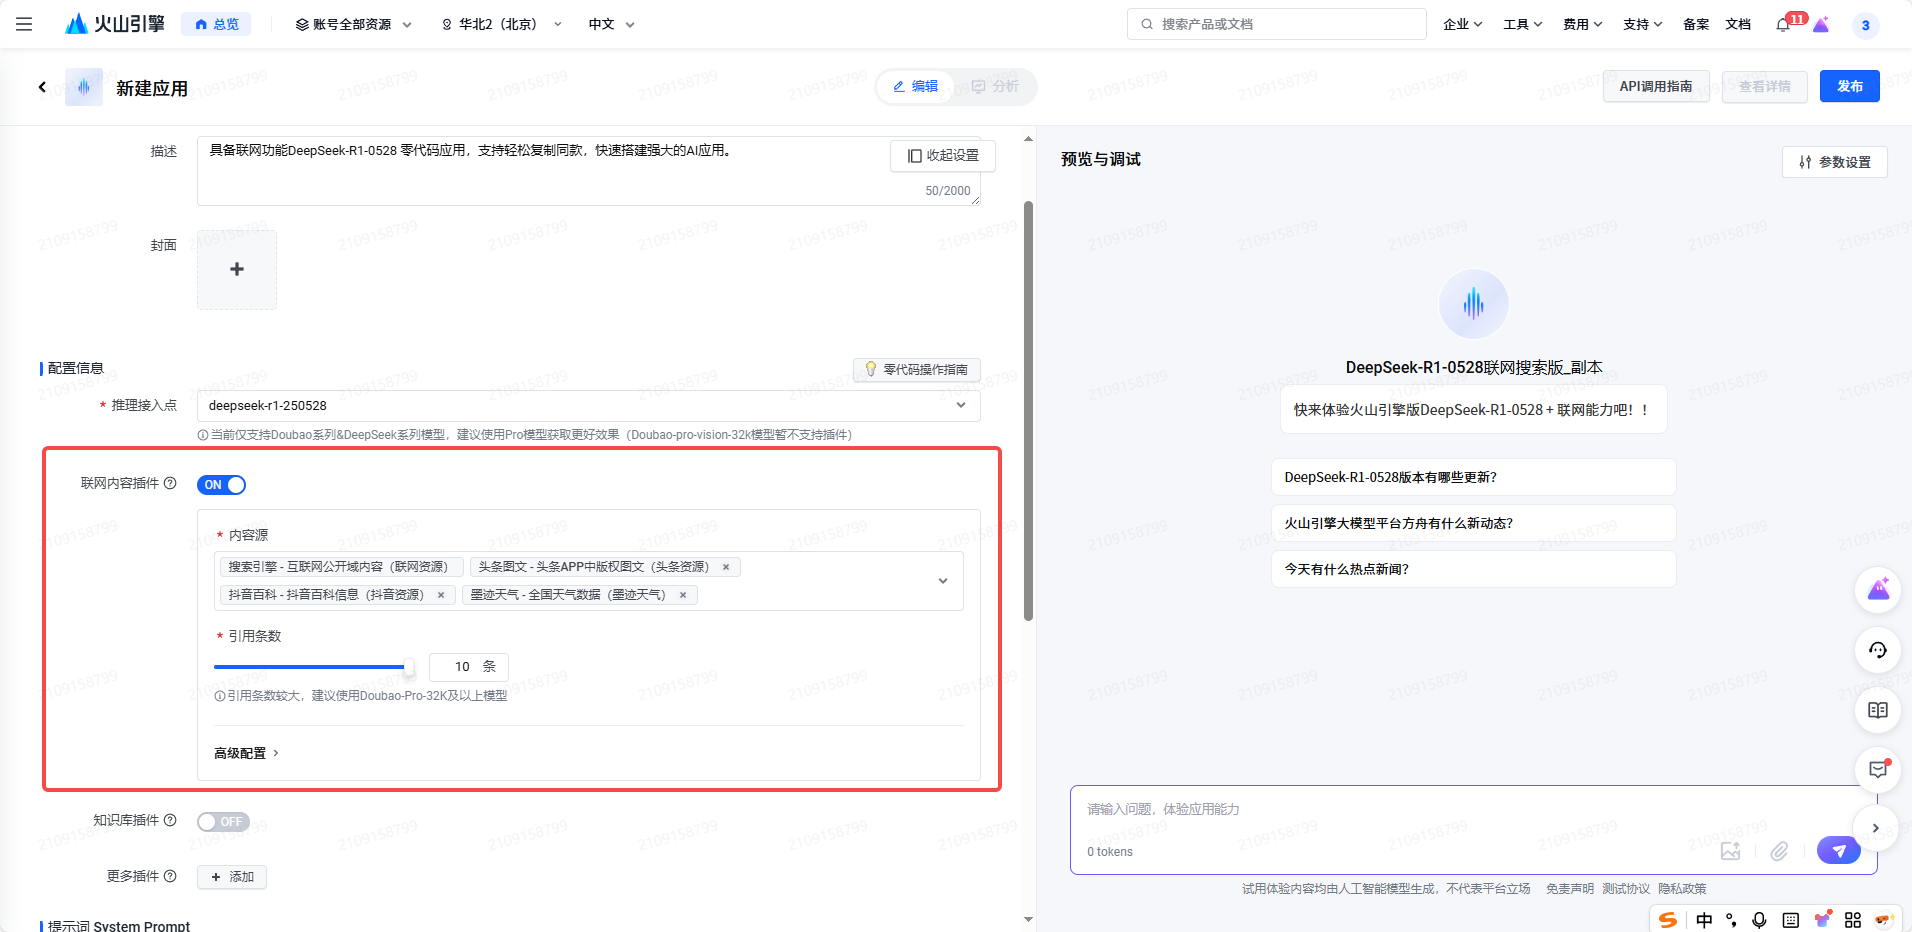Screen dimensions: 1912x932
Task: Click the 引用条数 number field showing 10
Action: click(469, 667)
